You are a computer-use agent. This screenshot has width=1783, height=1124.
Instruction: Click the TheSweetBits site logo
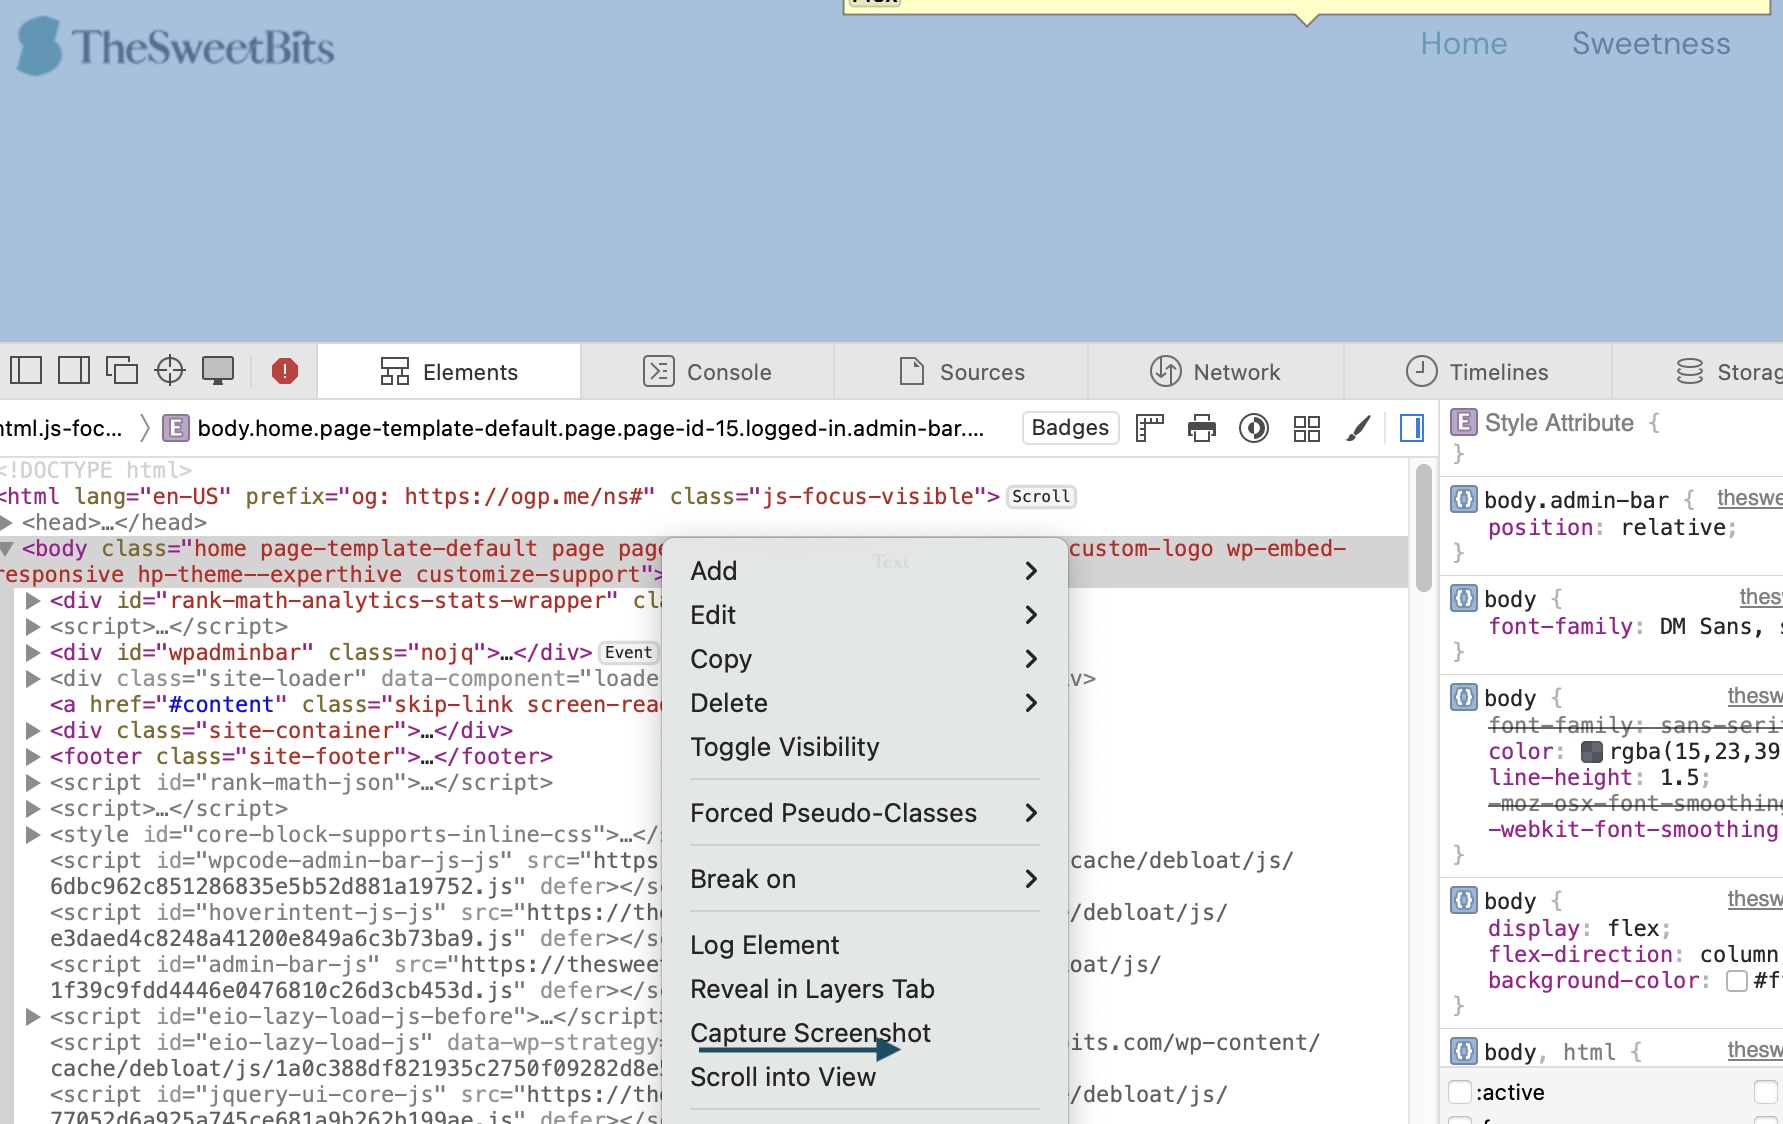176,46
